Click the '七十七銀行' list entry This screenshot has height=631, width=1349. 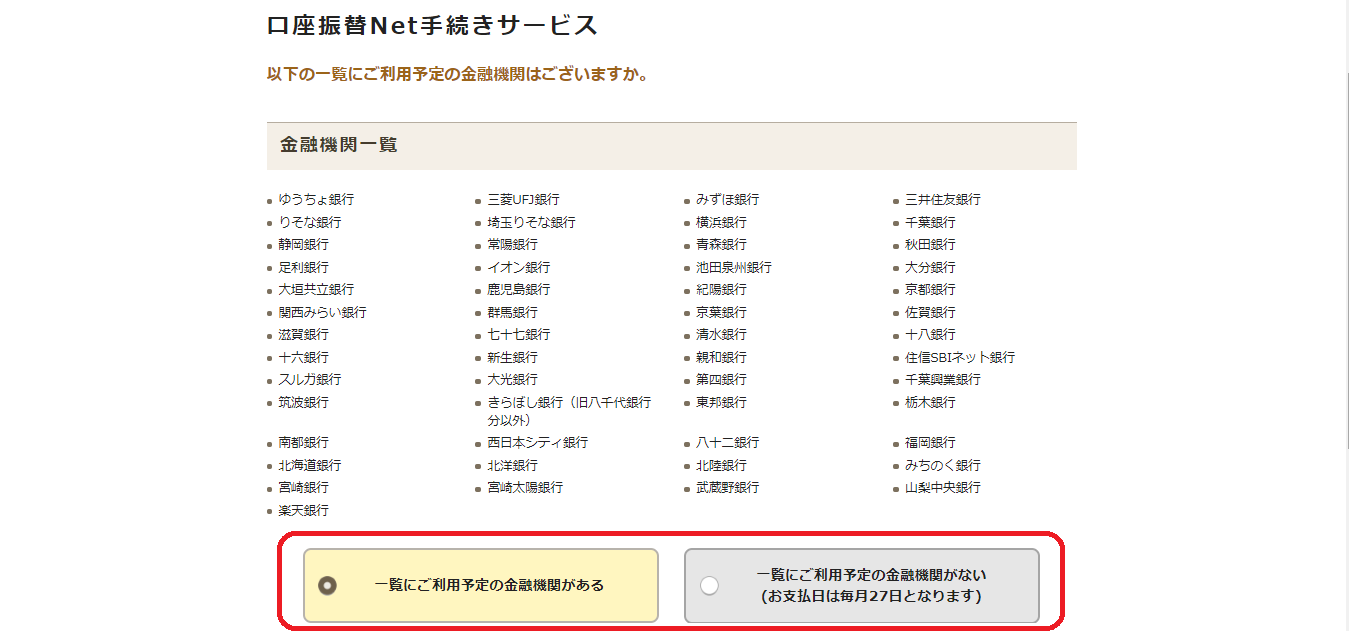[518, 335]
